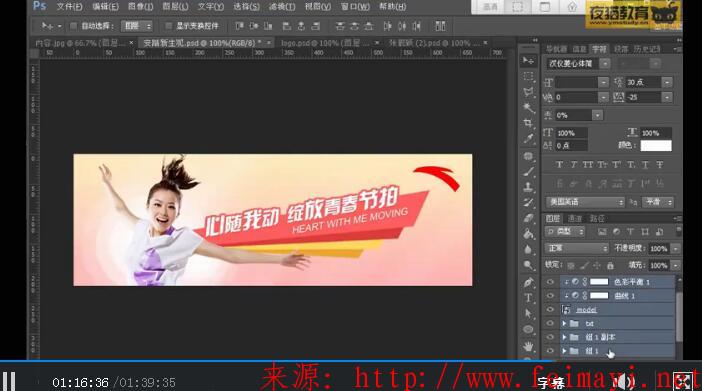Select the Pen tool
This screenshot has height=391, width=702.
pos(528,283)
